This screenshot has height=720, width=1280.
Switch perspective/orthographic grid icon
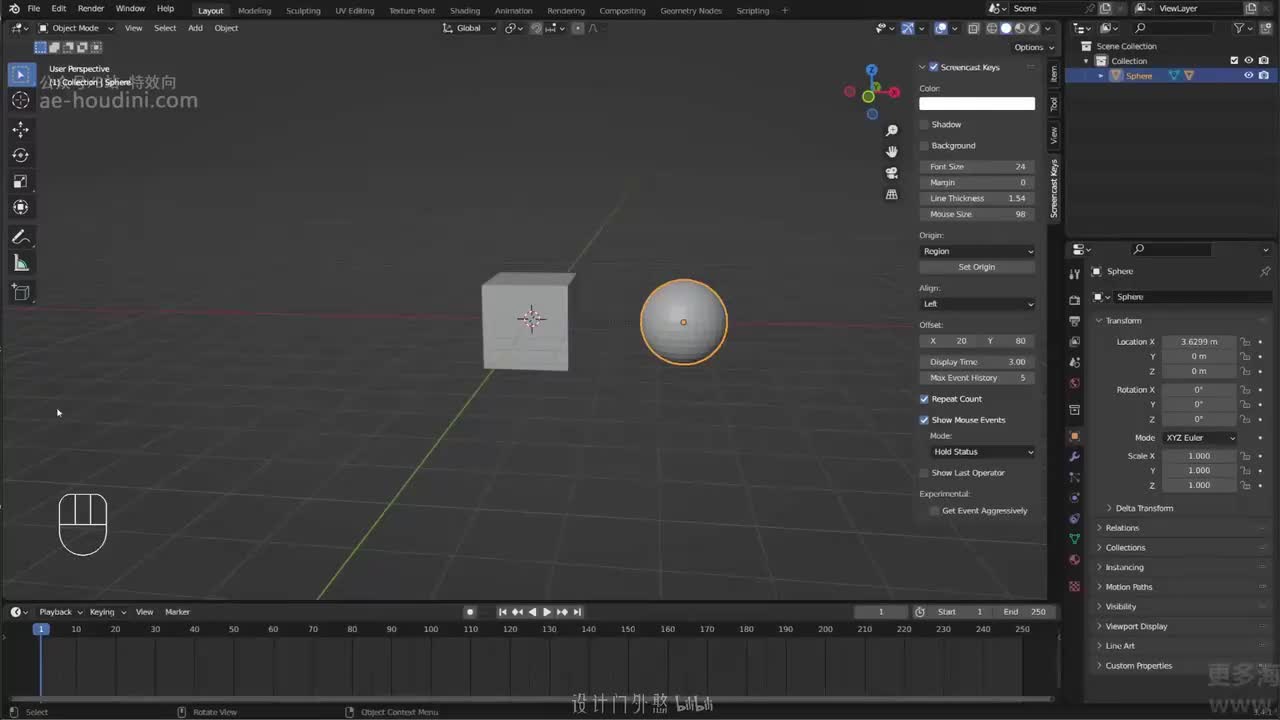coord(892,194)
